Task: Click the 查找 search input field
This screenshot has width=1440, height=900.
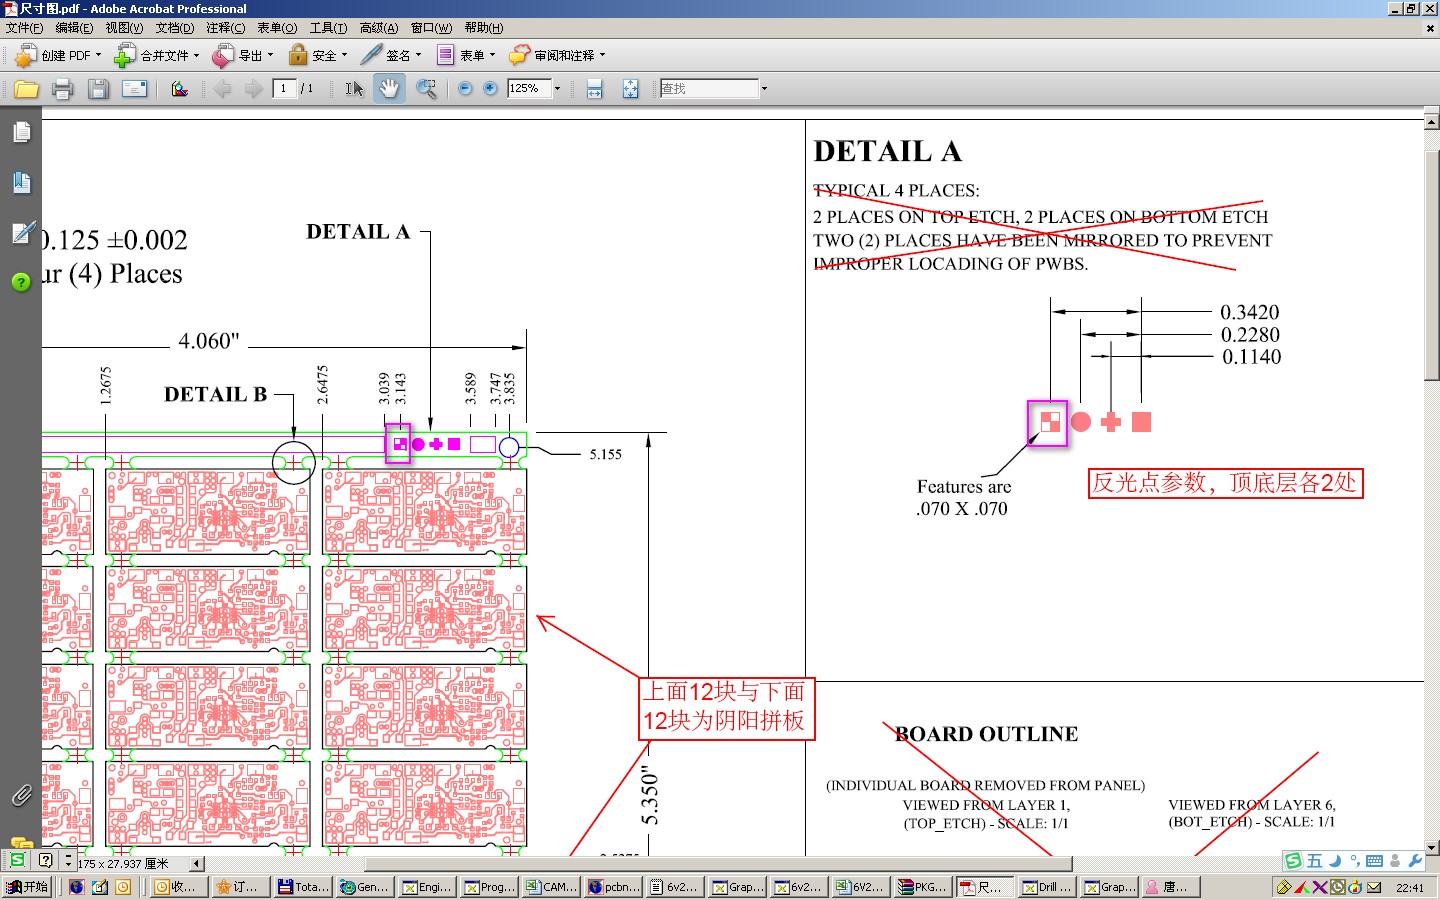Action: click(x=708, y=88)
